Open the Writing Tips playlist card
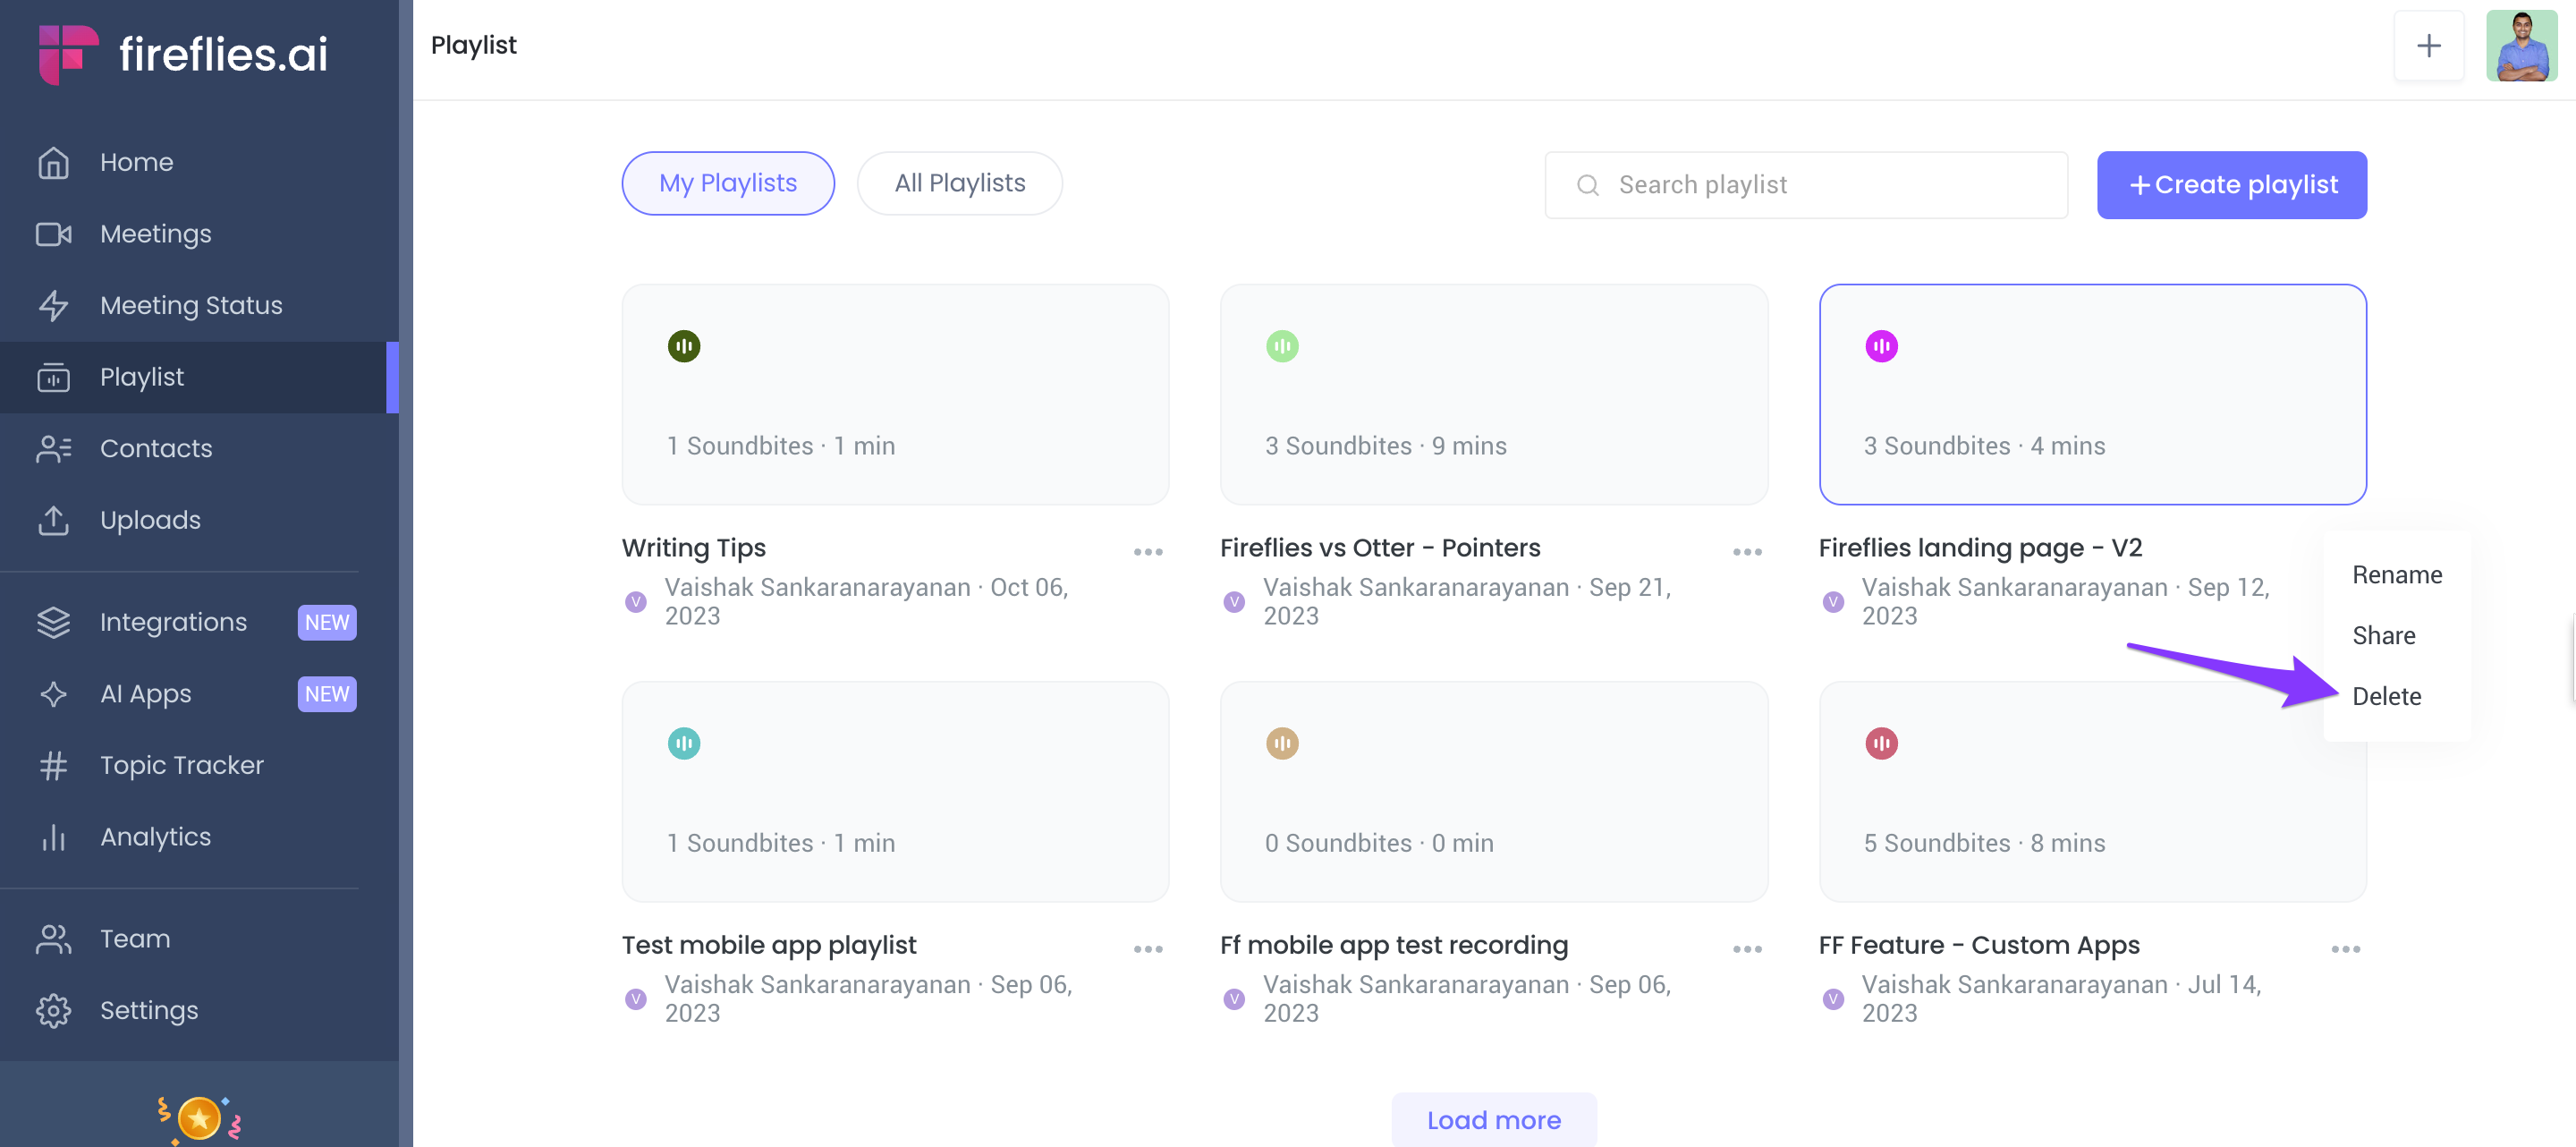 coord(895,395)
